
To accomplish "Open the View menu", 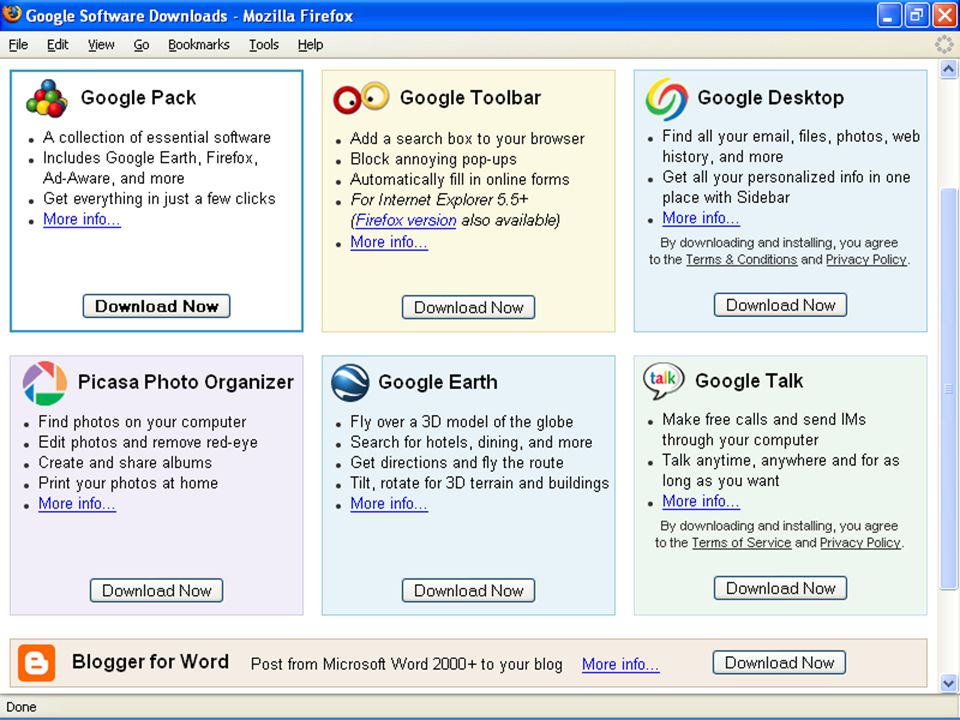I will click(101, 45).
